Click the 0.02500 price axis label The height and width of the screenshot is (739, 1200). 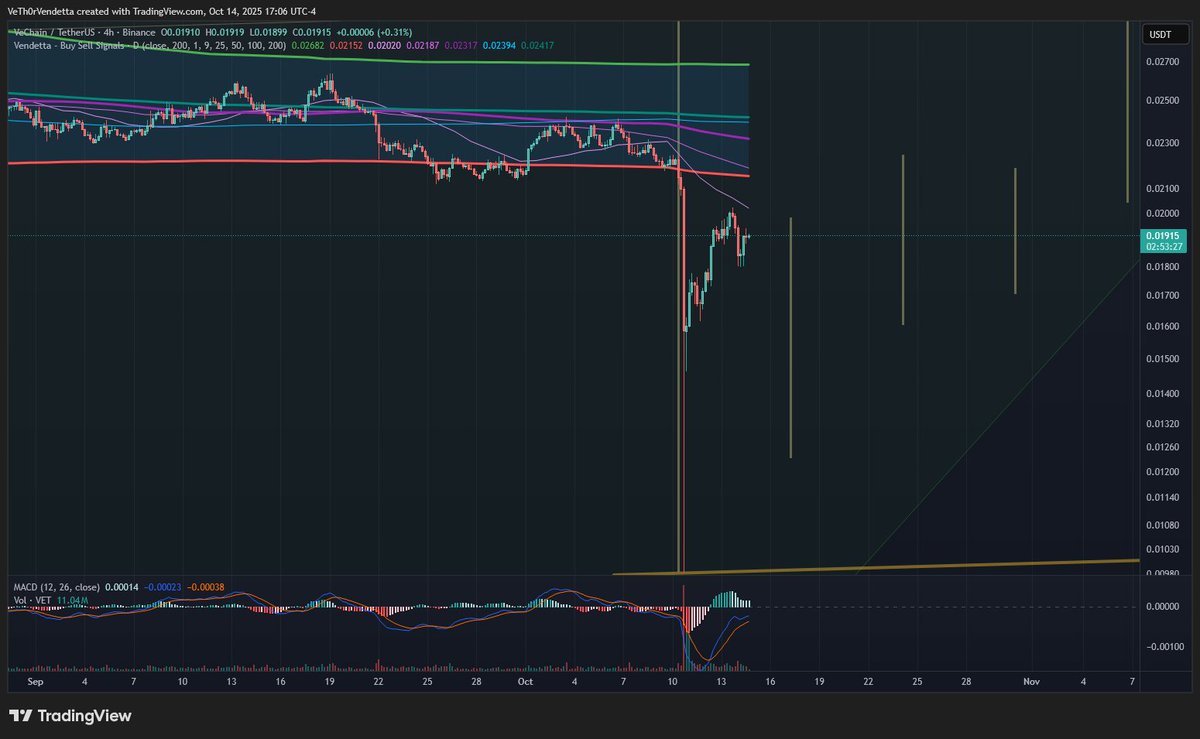1162,101
